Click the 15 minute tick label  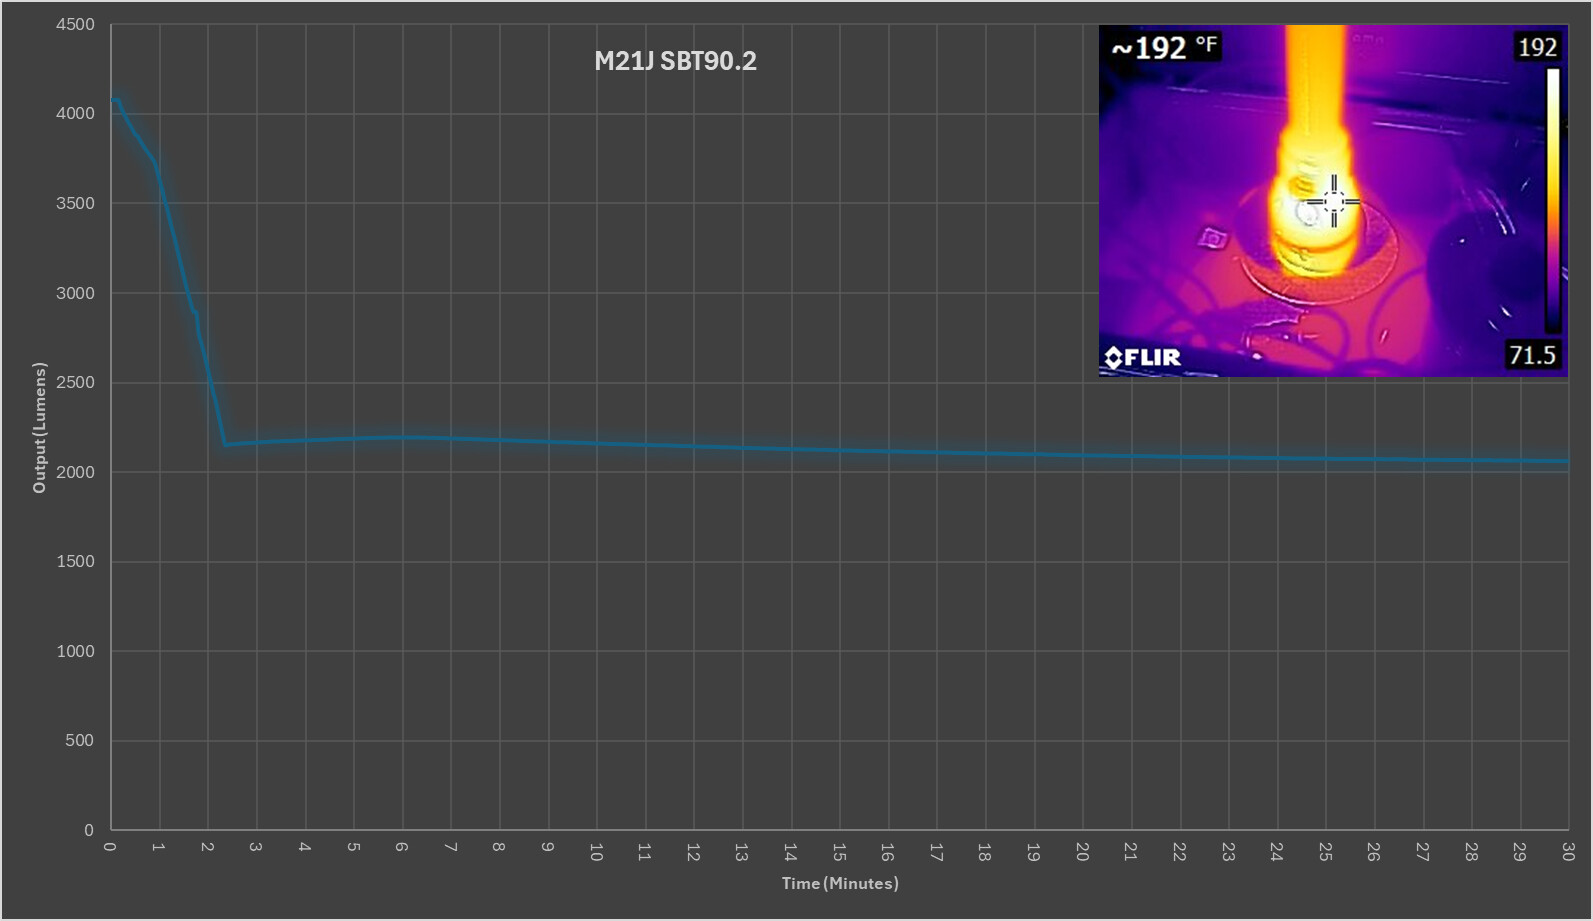coord(838,851)
